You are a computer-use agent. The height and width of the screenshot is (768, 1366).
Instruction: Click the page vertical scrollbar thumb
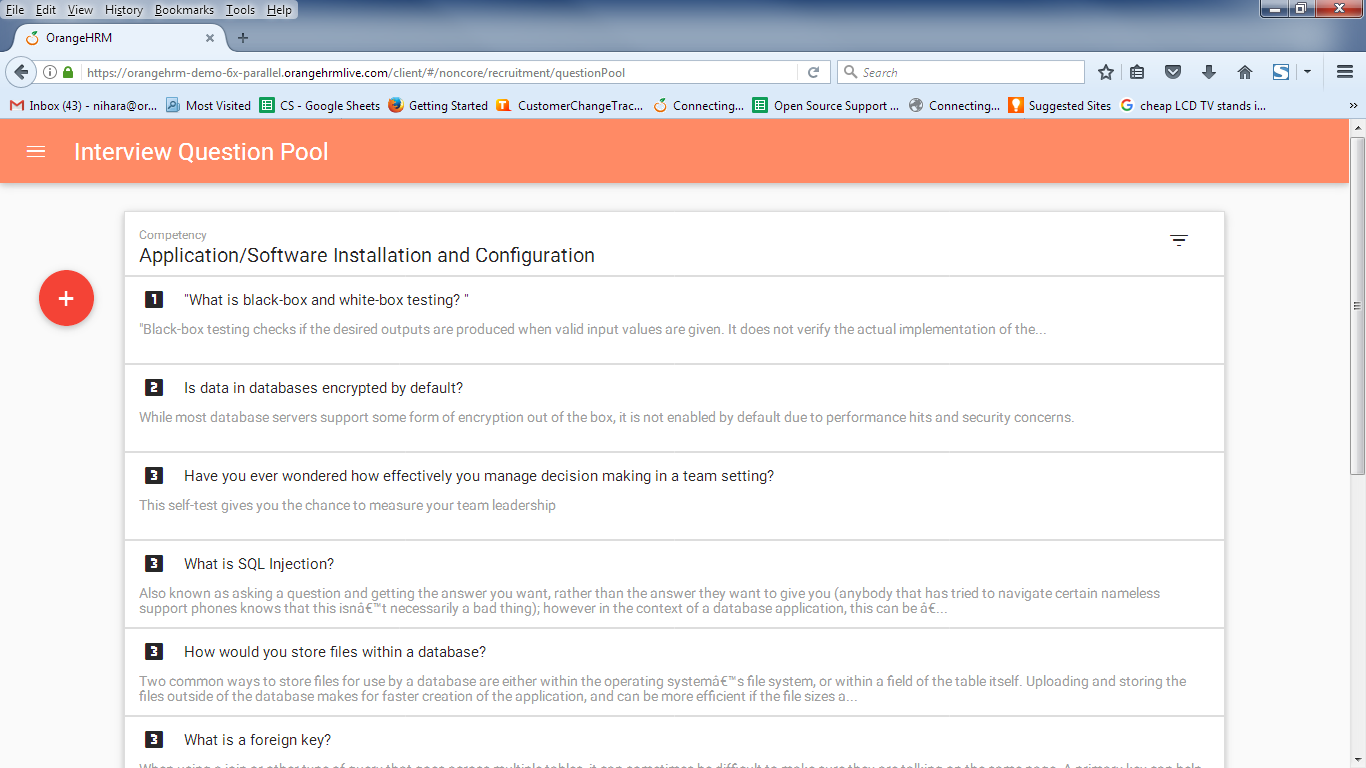(x=1357, y=305)
